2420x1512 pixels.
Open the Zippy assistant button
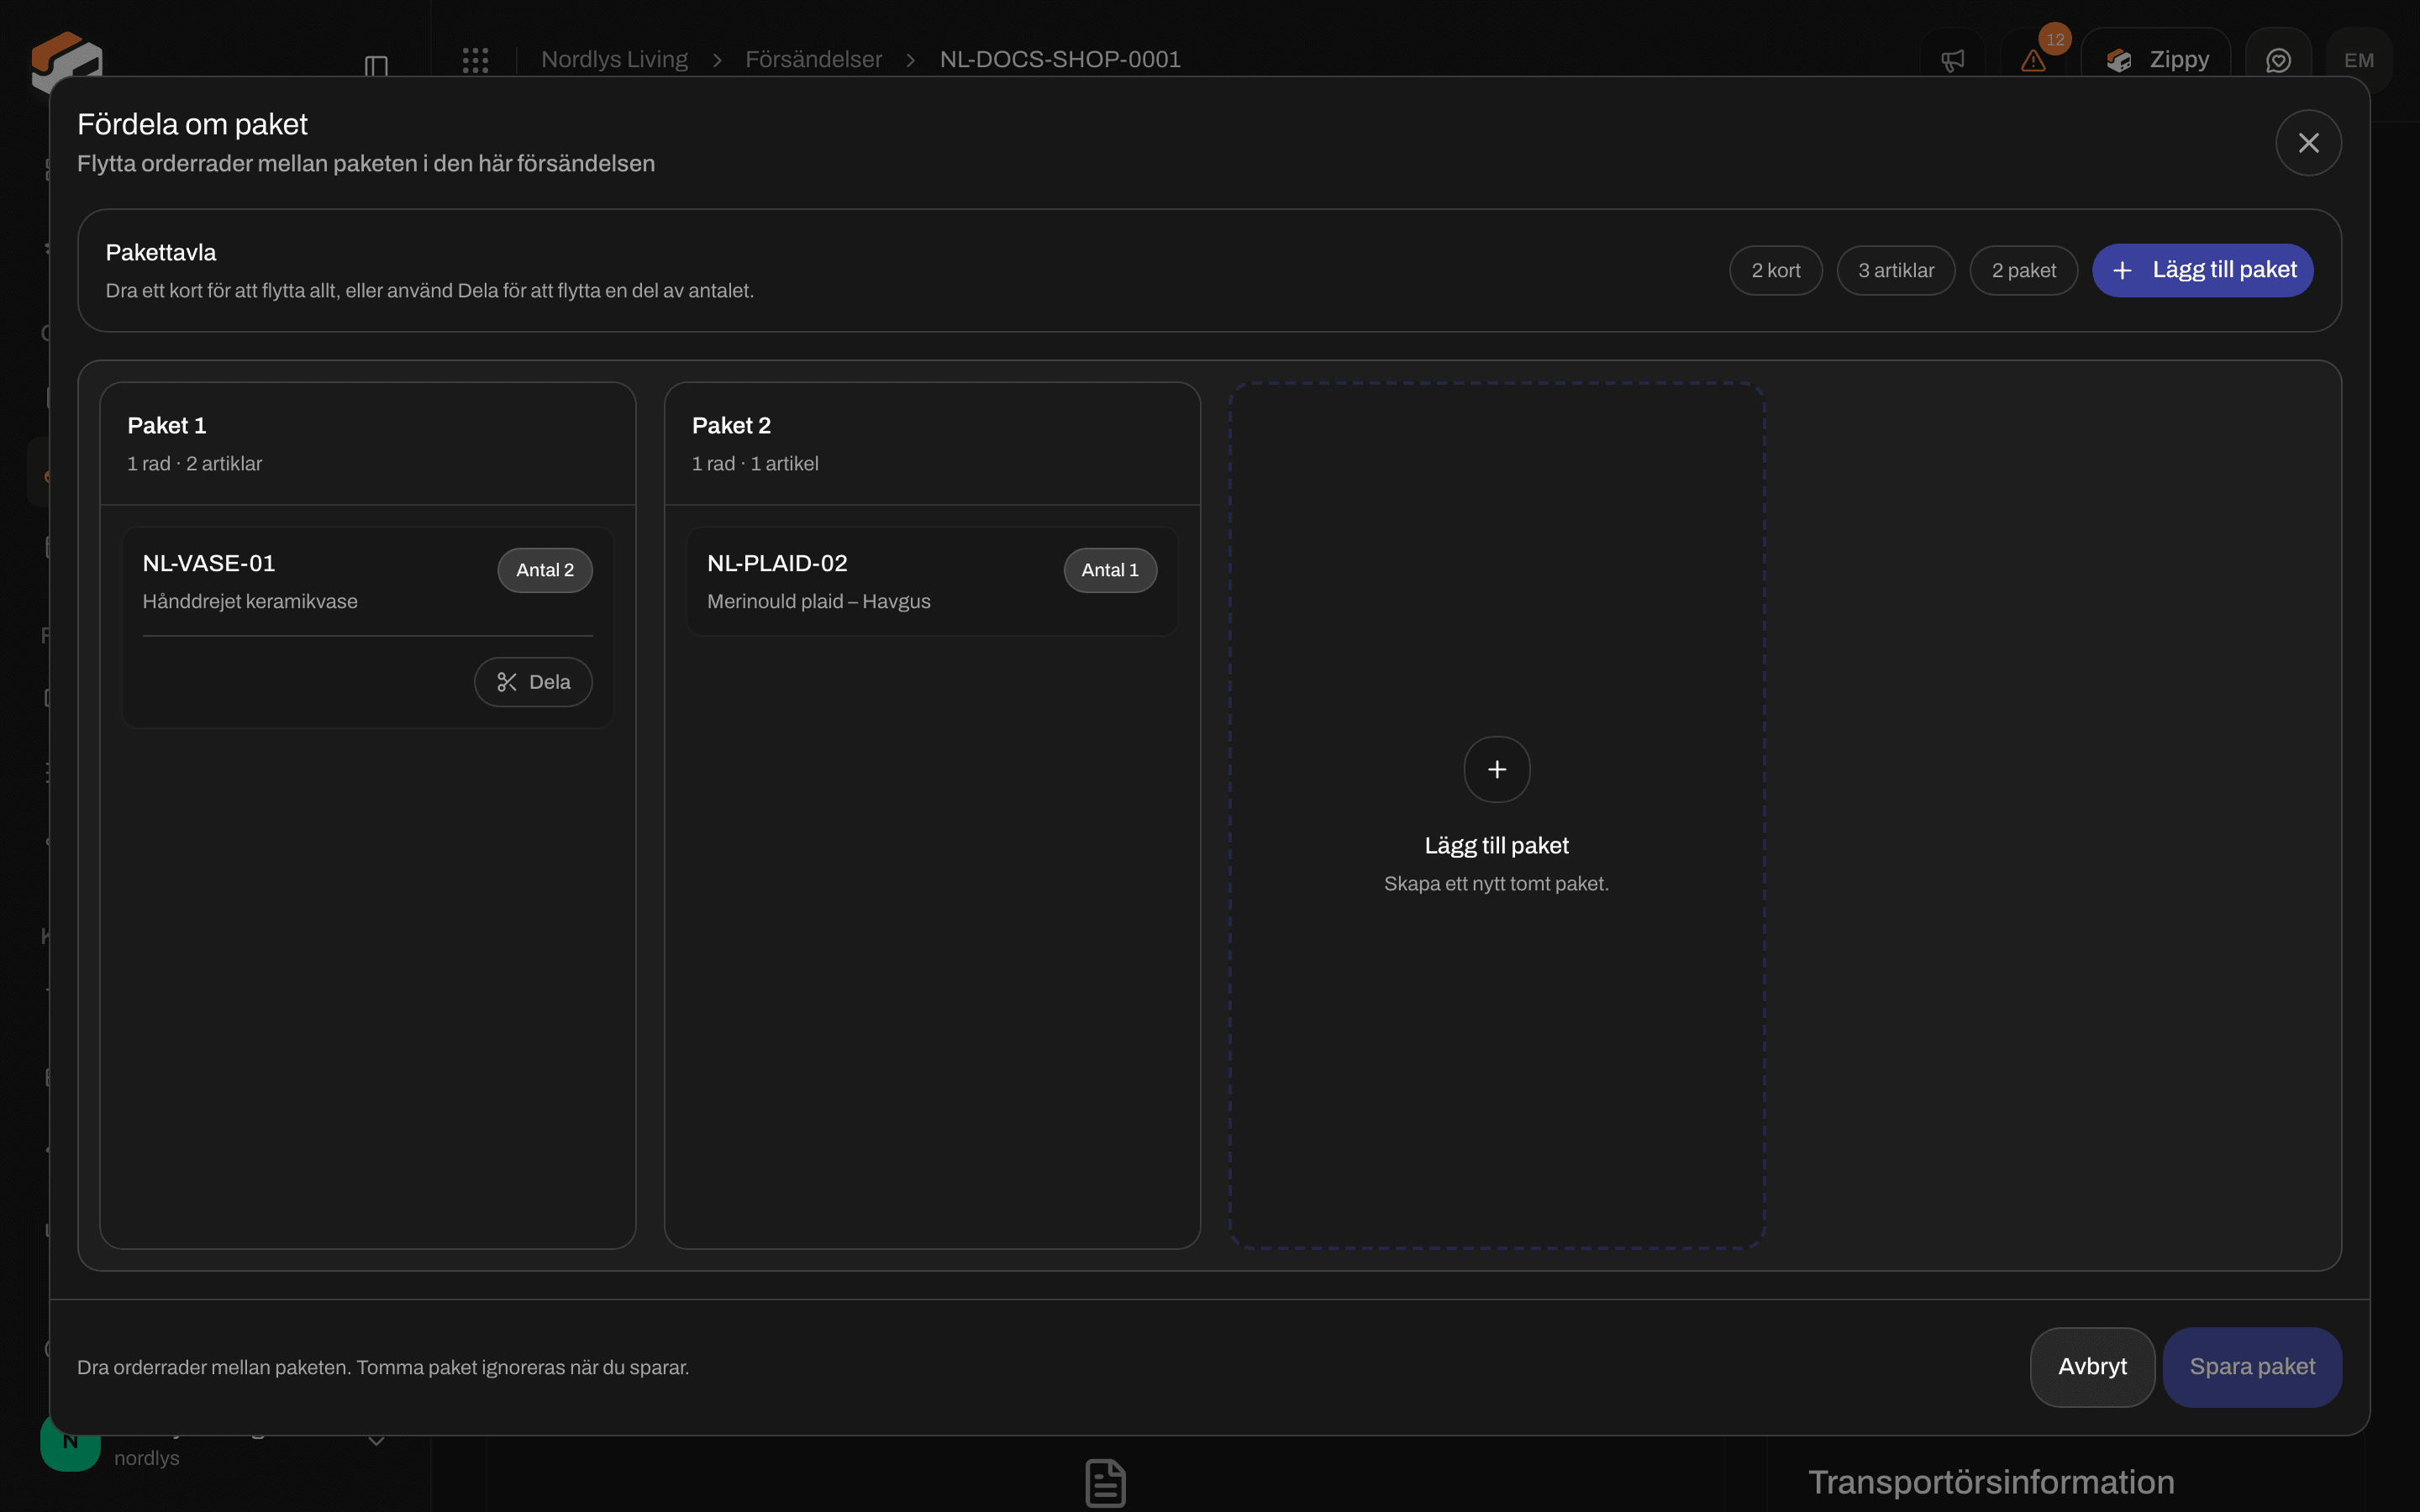(x=2156, y=60)
